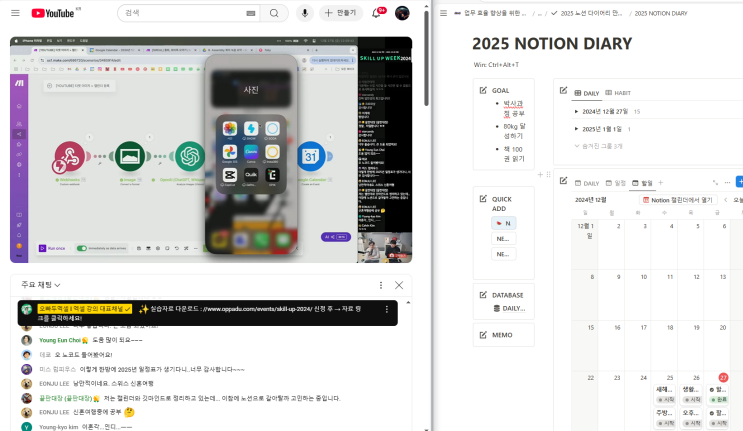Click GOAL item 책 100권 읽기
Viewport: 743px width, 431px height.
[514, 154]
